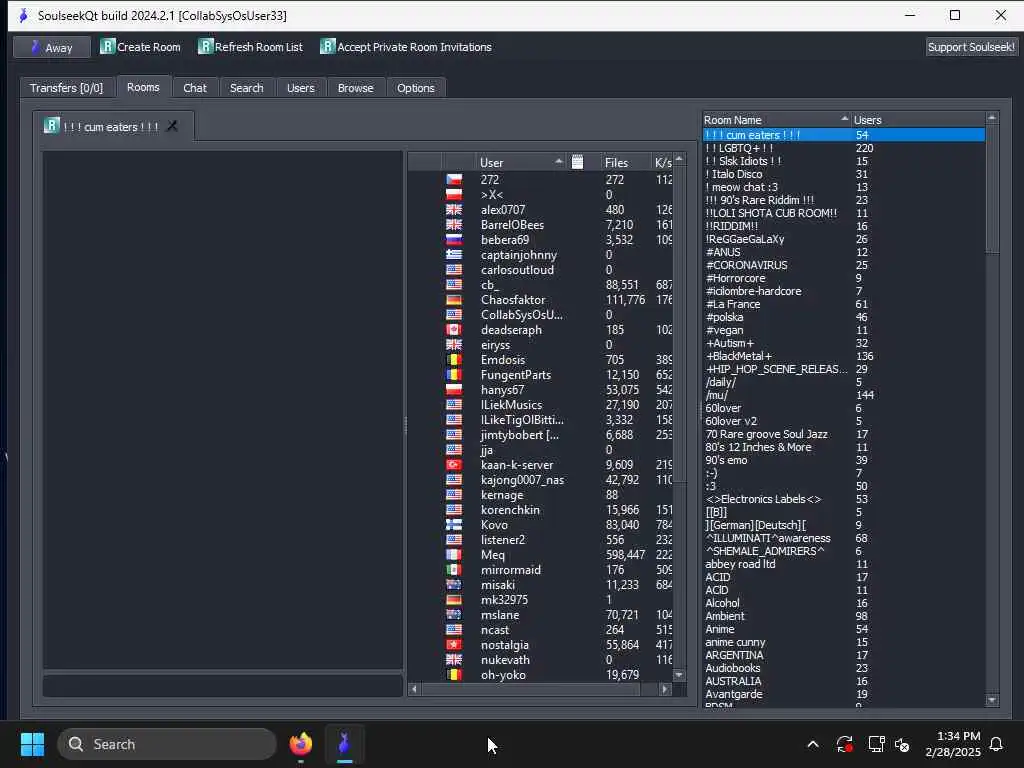Screen dimensions: 1024x768
Task: Click the Finnish flag icon beside Kovo
Action: 454,525
